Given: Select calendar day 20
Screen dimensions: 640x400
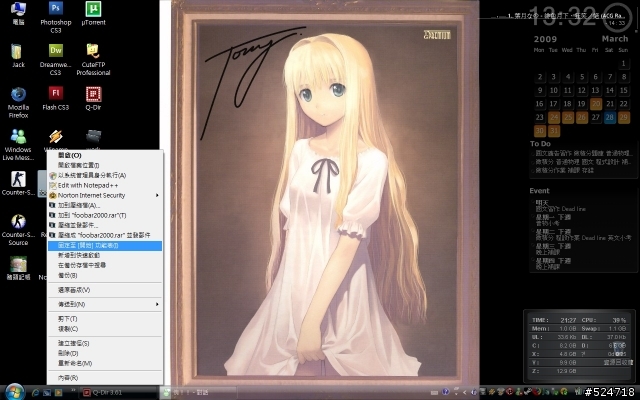Looking at the screenshot, I should click(596, 104).
